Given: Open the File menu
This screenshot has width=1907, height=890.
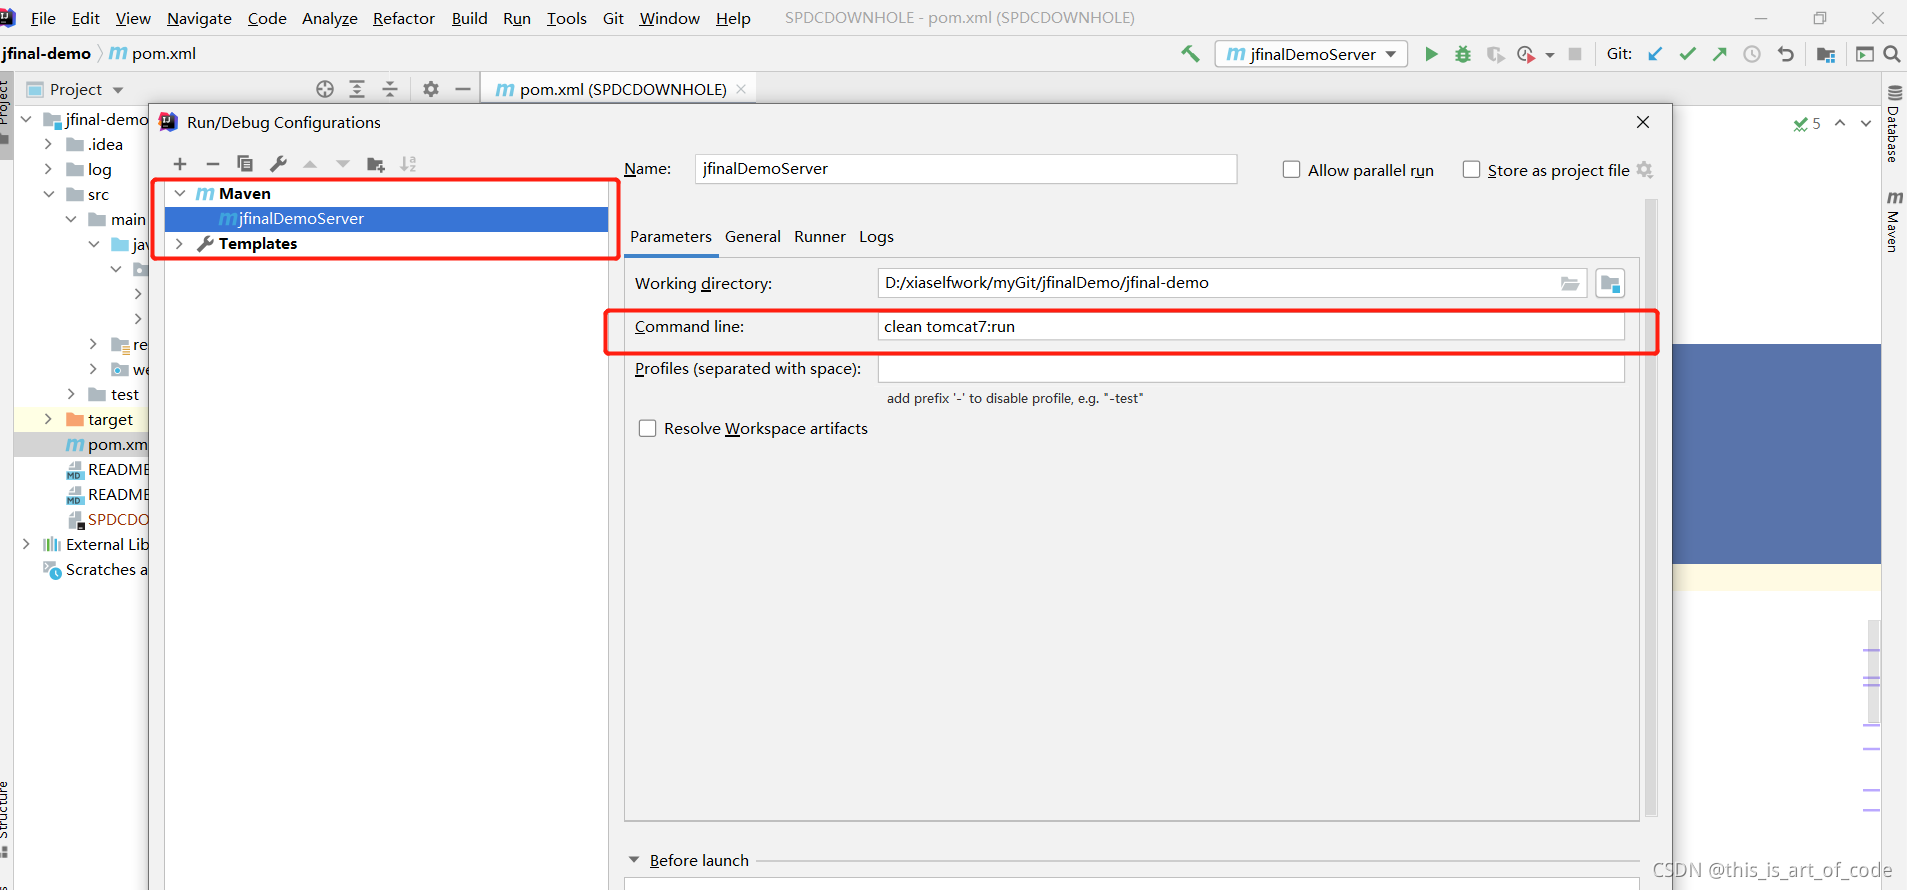Looking at the screenshot, I should (43, 18).
